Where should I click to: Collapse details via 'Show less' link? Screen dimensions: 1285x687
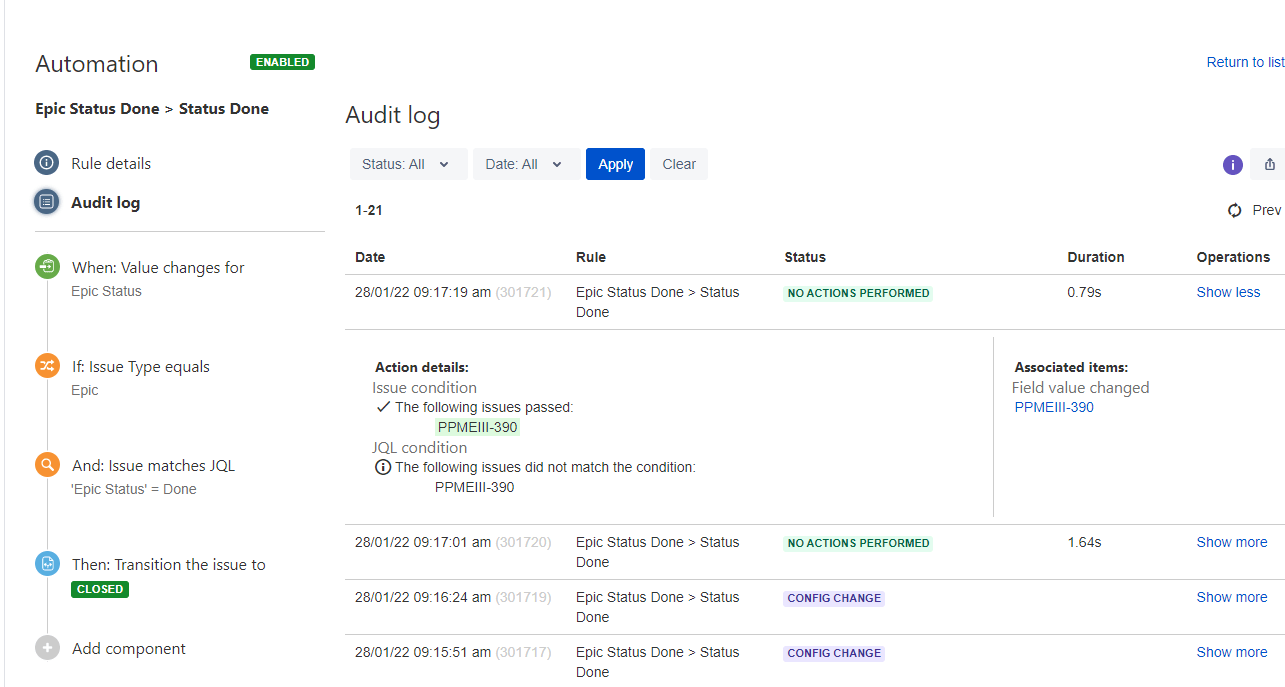point(1228,291)
